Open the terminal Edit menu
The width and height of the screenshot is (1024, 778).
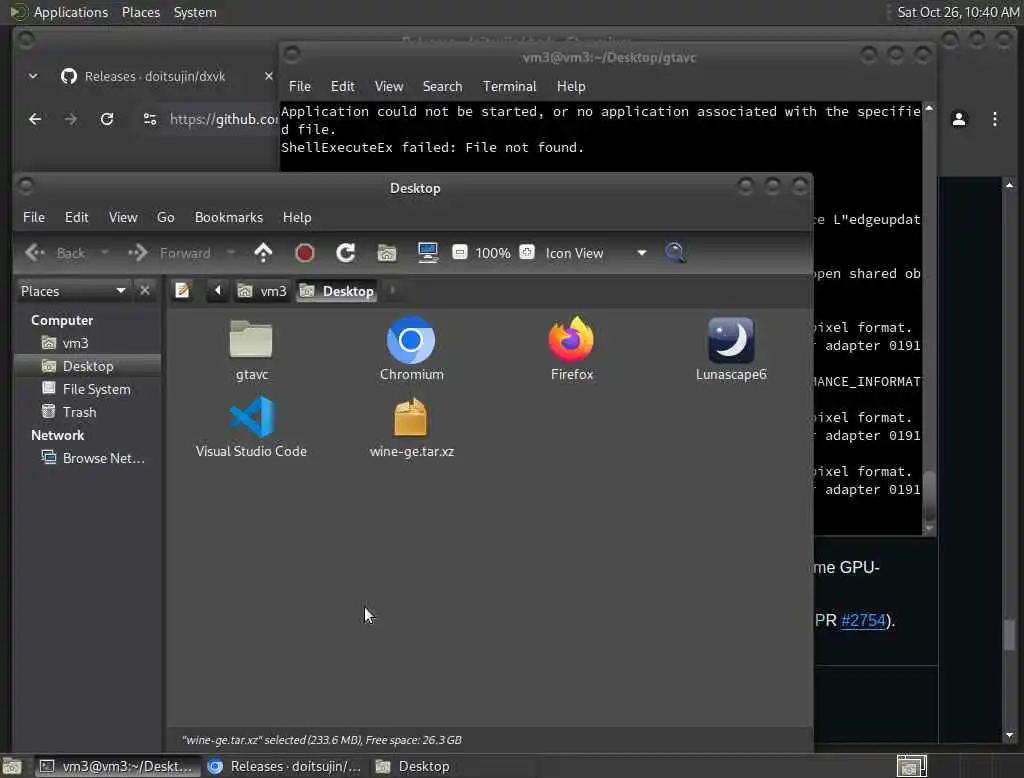click(342, 86)
